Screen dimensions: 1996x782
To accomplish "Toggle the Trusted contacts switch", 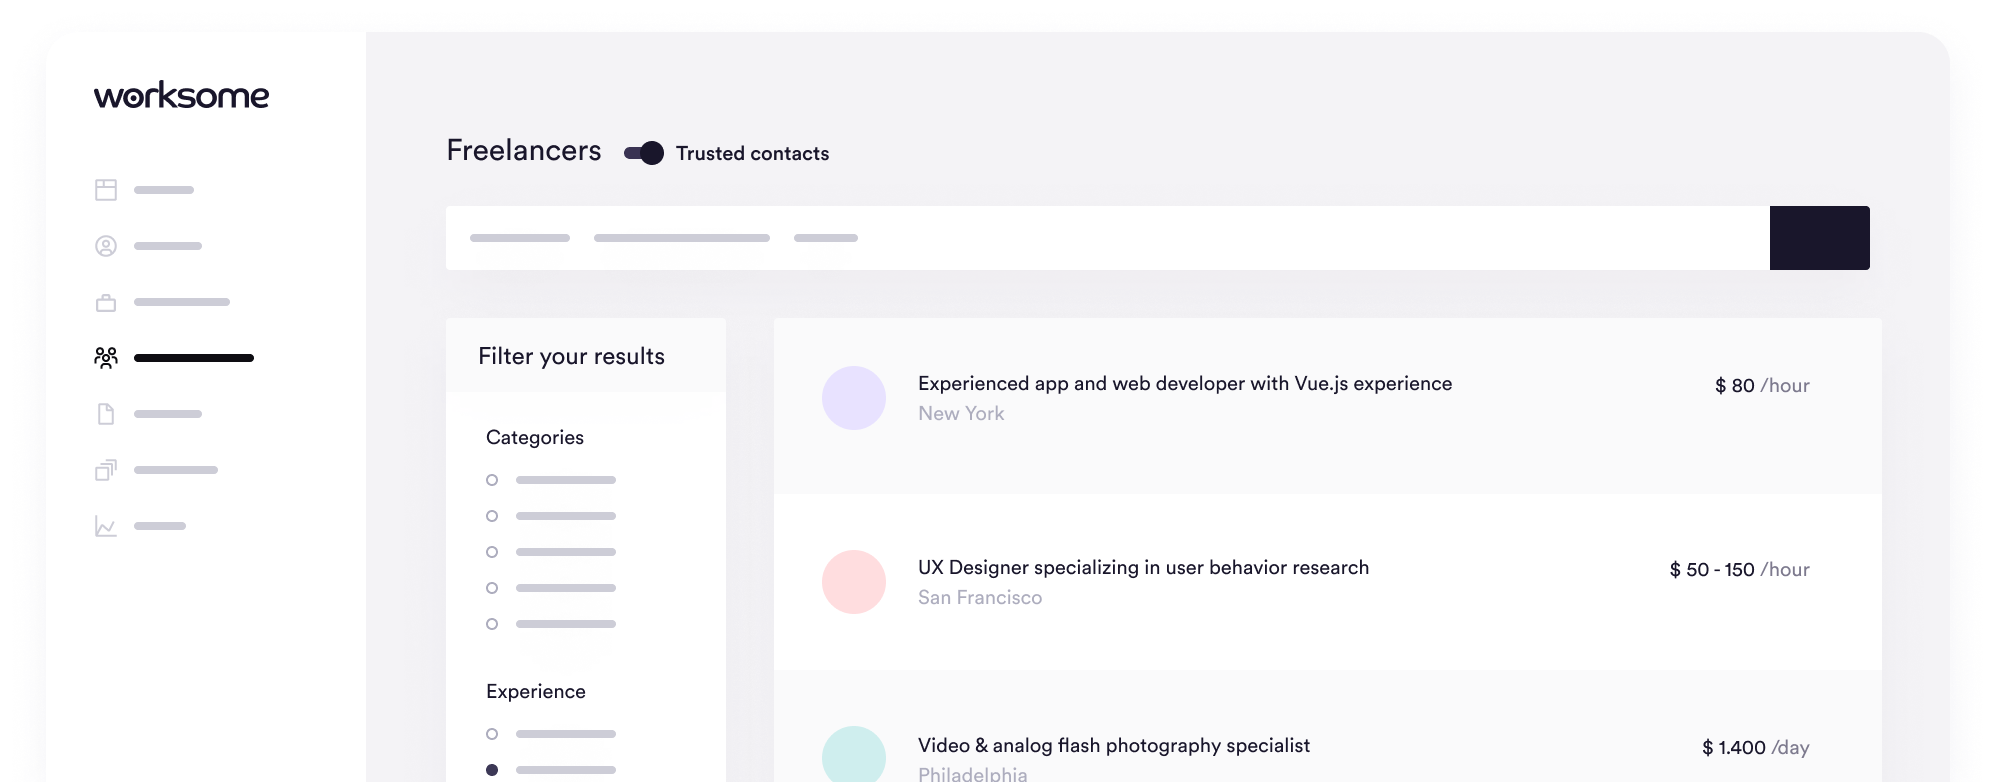I will pos(644,153).
